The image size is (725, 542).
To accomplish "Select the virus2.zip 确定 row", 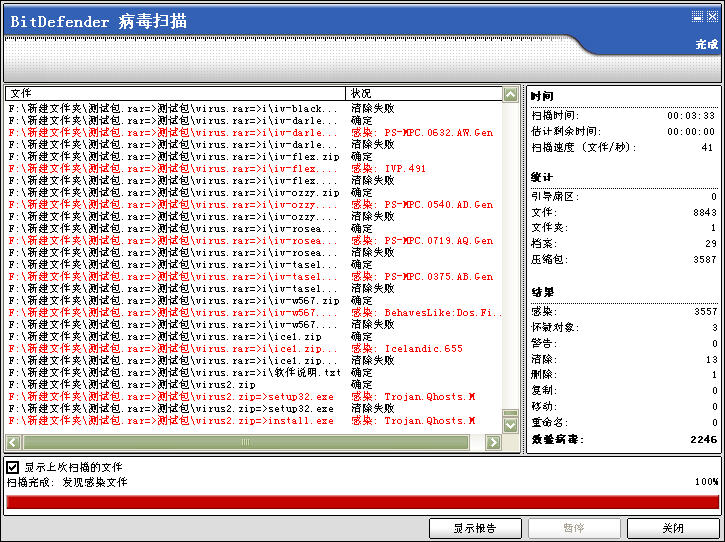I will tap(254, 385).
